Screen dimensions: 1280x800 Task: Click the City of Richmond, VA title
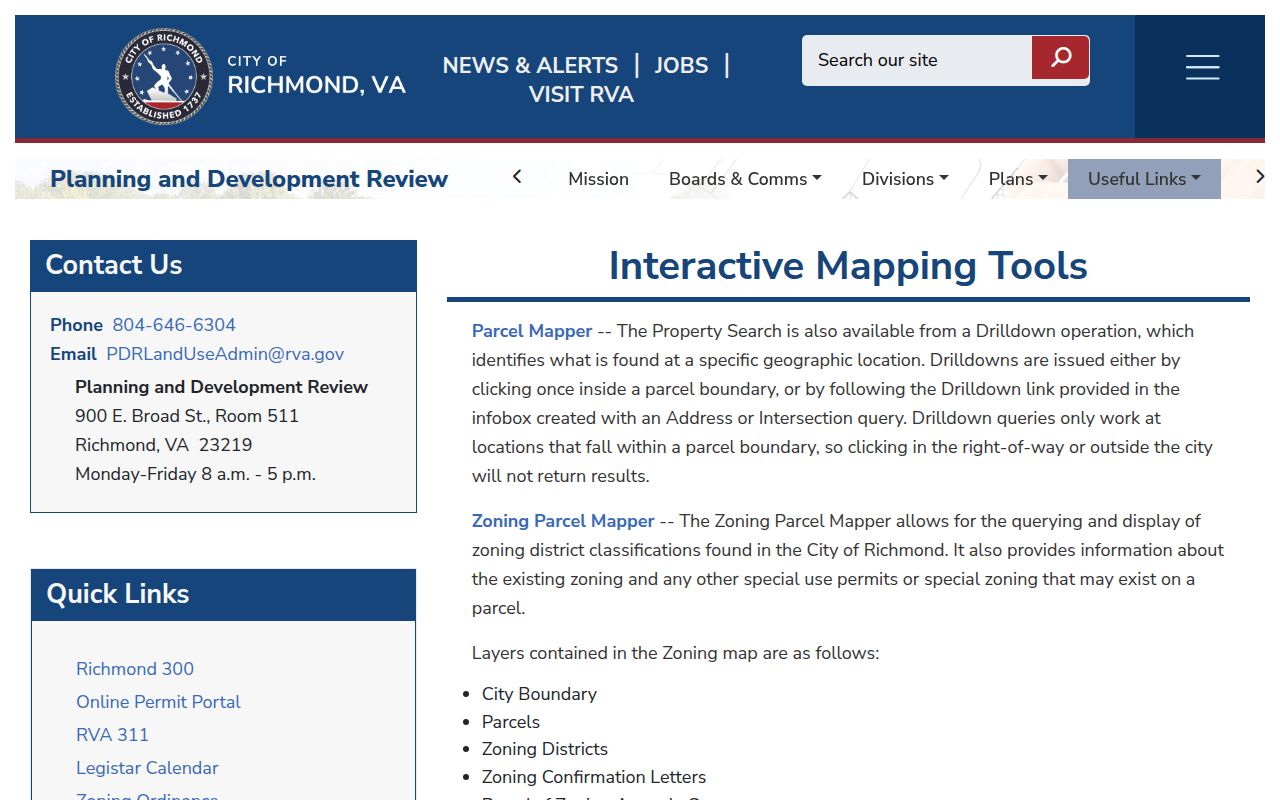pos(316,76)
